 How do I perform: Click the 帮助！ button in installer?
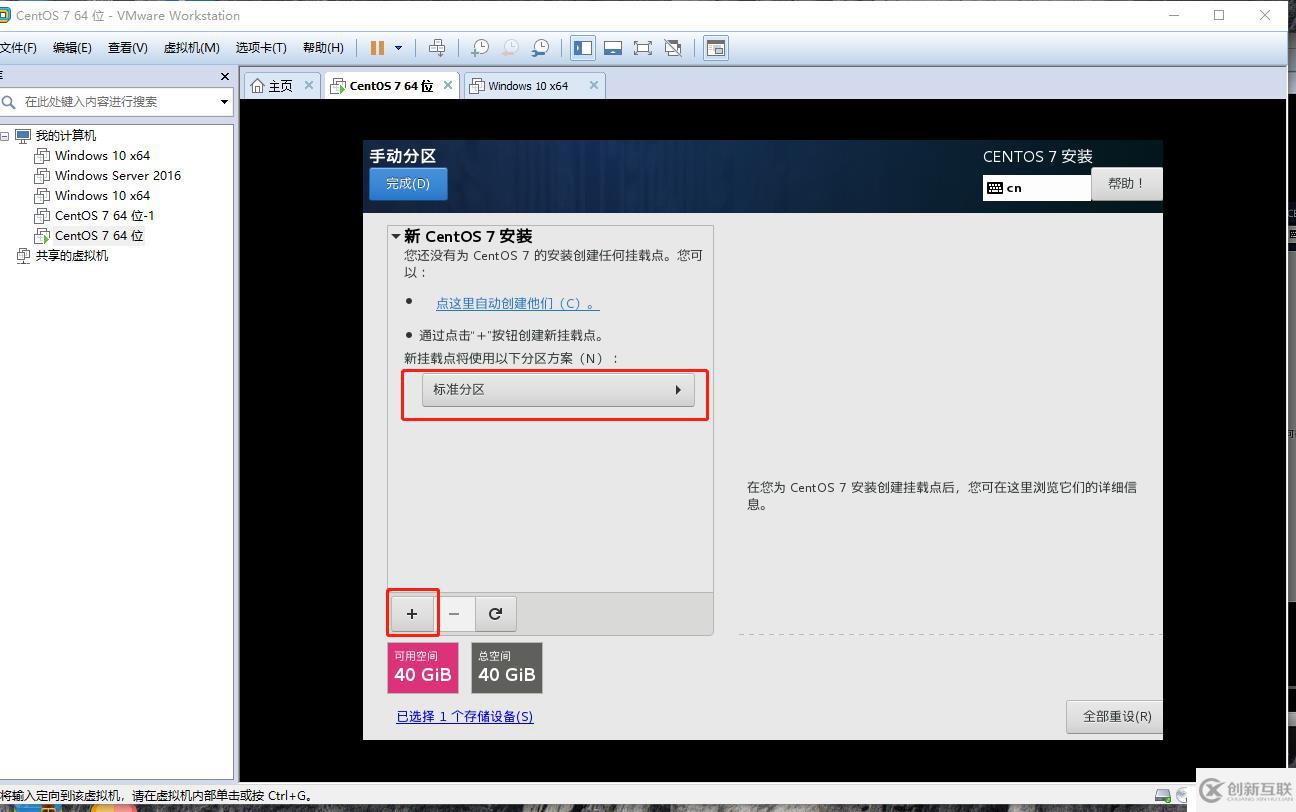click(1126, 184)
